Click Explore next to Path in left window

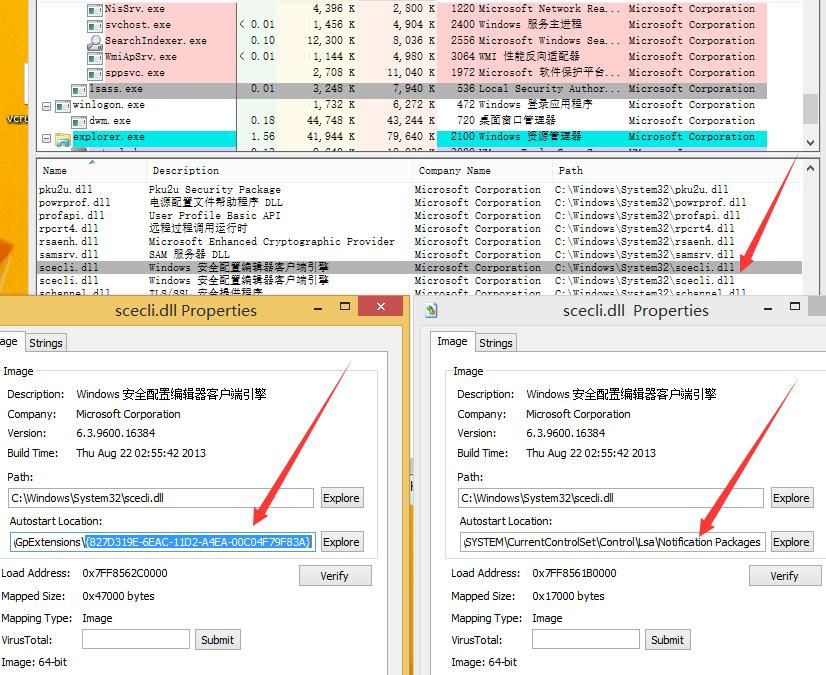(341, 498)
